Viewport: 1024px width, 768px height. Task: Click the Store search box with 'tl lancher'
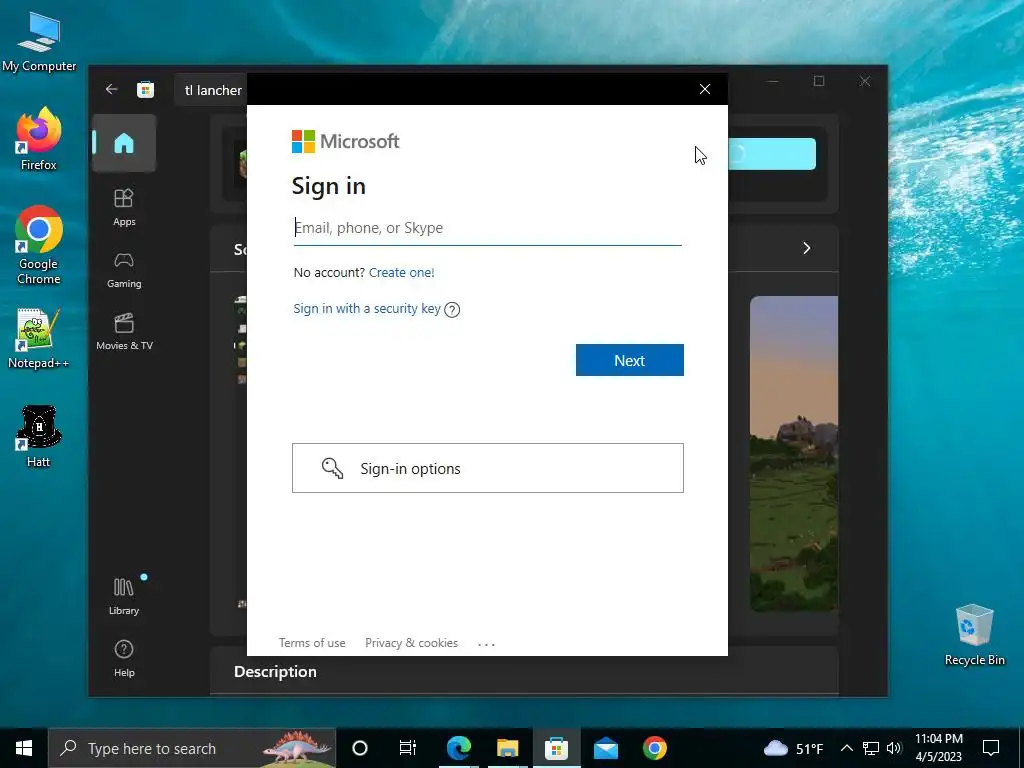212,90
